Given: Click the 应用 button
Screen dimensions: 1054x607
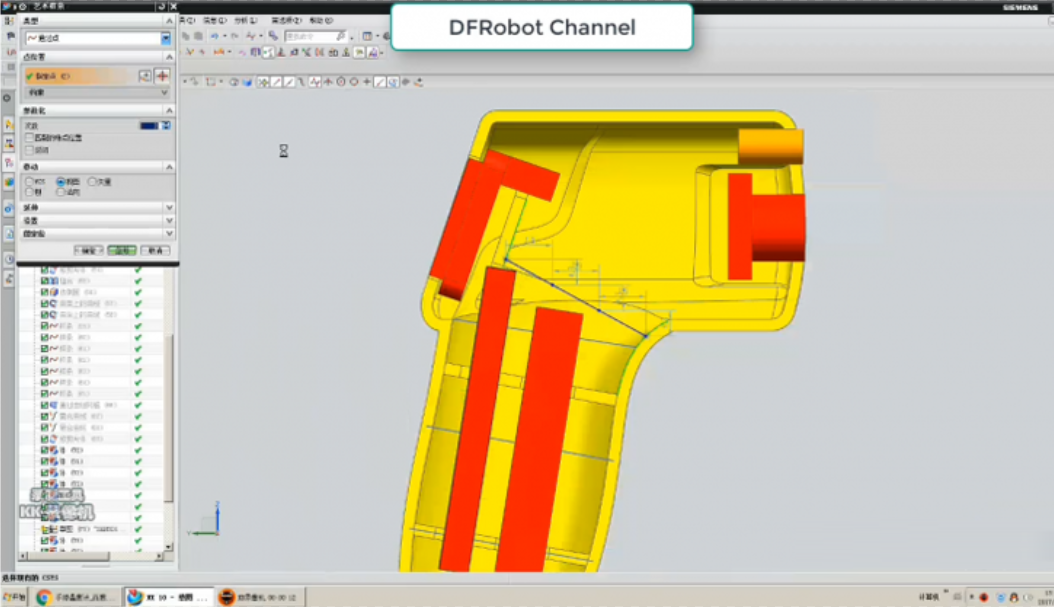Looking at the screenshot, I should 122,250.
